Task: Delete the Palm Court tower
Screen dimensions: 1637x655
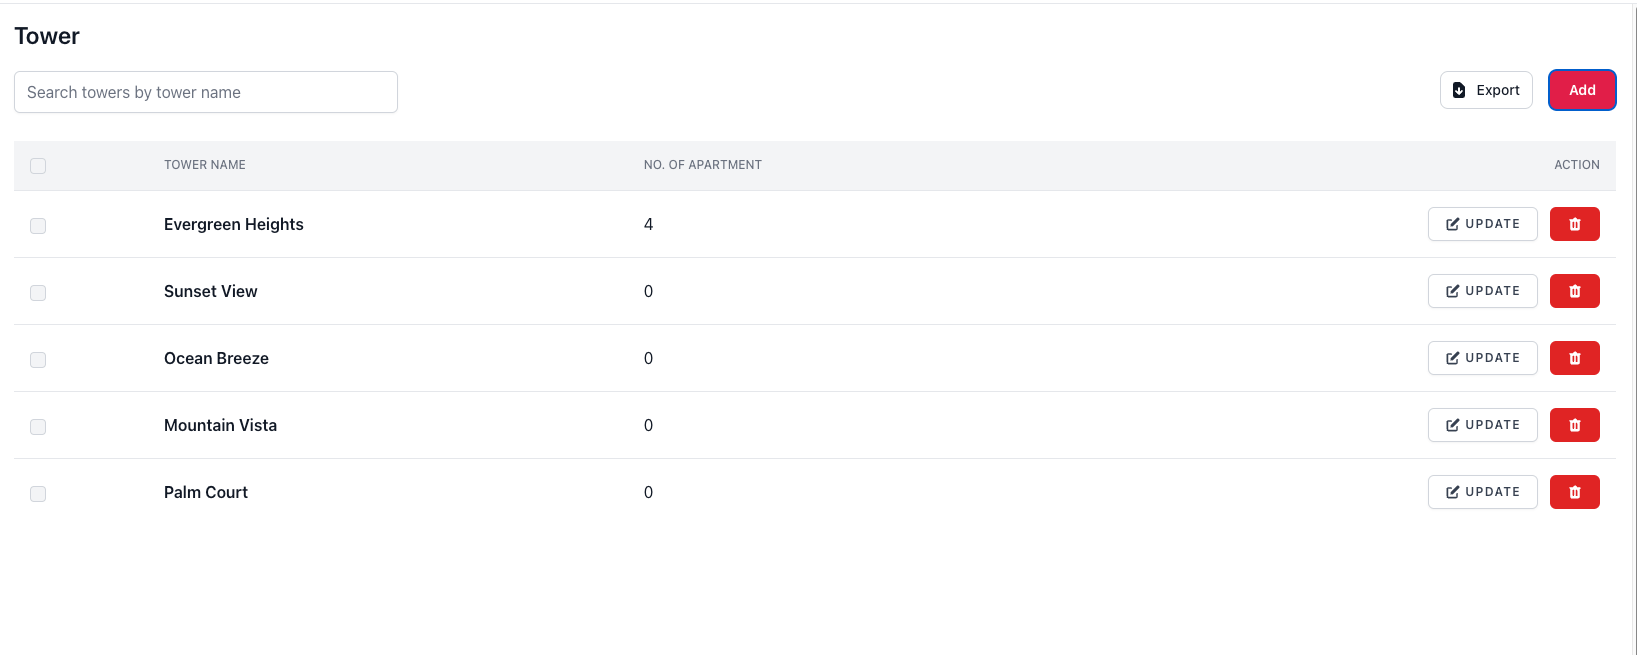Action: (x=1574, y=492)
